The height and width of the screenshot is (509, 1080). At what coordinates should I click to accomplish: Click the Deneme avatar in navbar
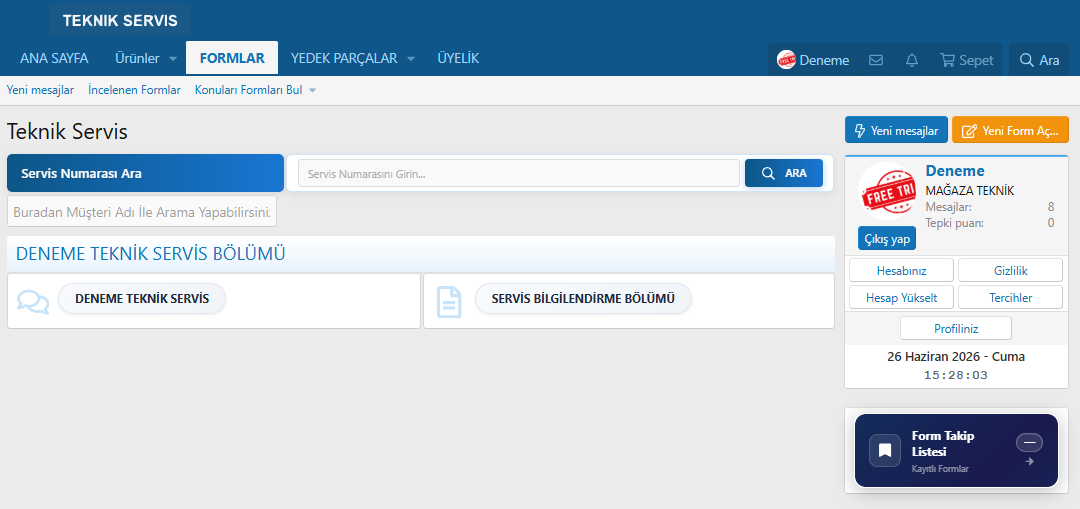tap(787, 60)
